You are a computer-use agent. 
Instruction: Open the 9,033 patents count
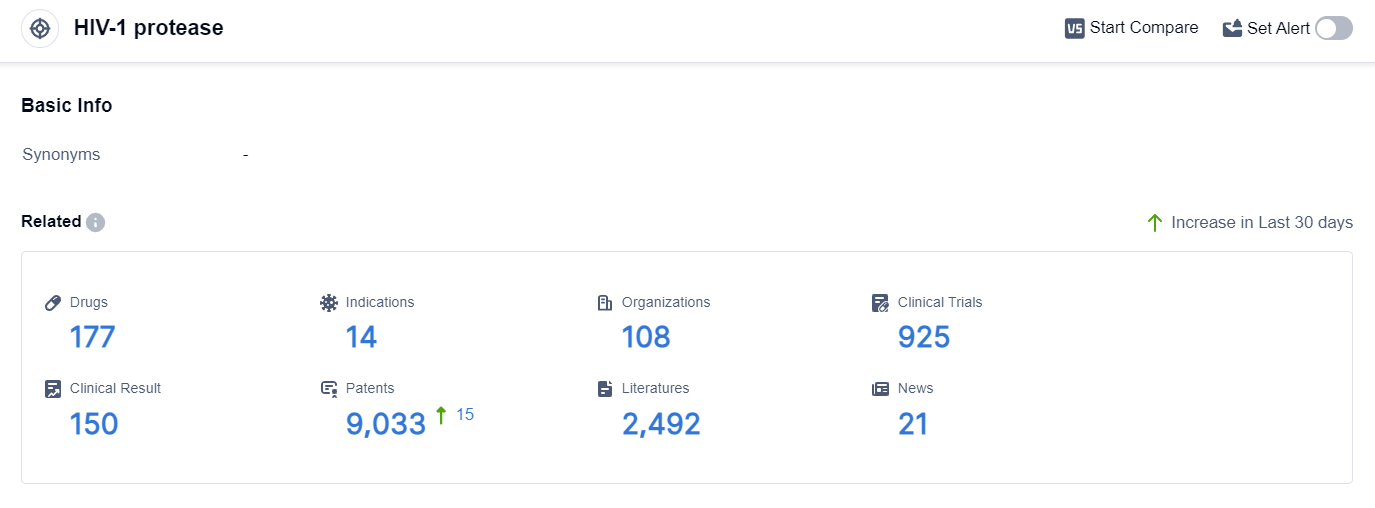[x=386, y=424]
